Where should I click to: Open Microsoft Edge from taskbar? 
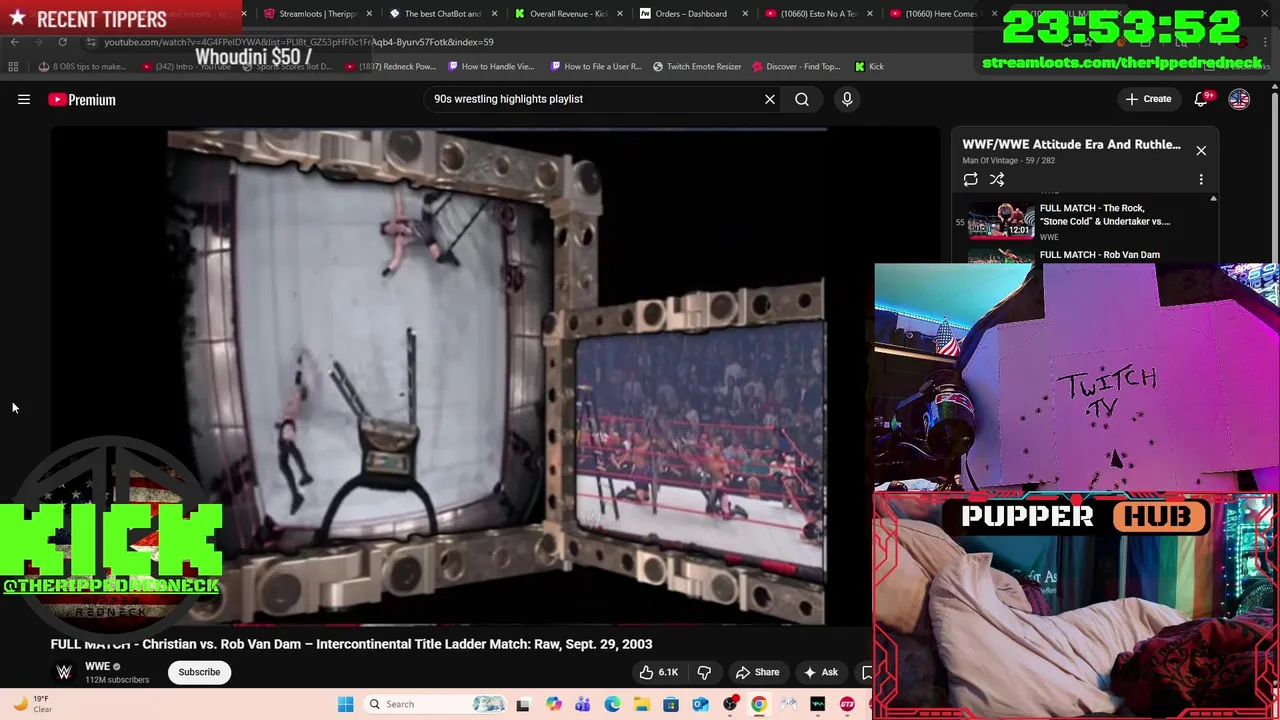[612, 704]
